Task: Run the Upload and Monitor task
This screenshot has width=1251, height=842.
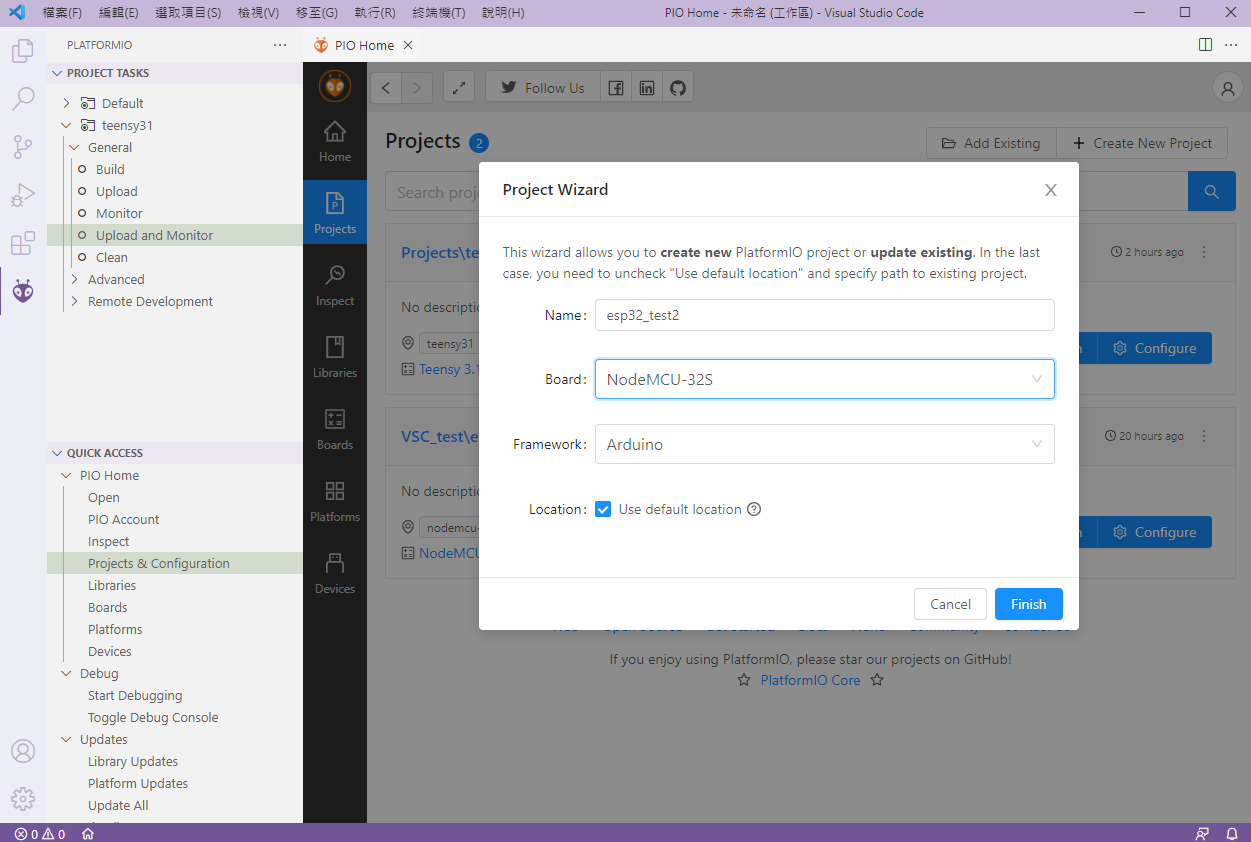Action: click(x=175, y=235)
